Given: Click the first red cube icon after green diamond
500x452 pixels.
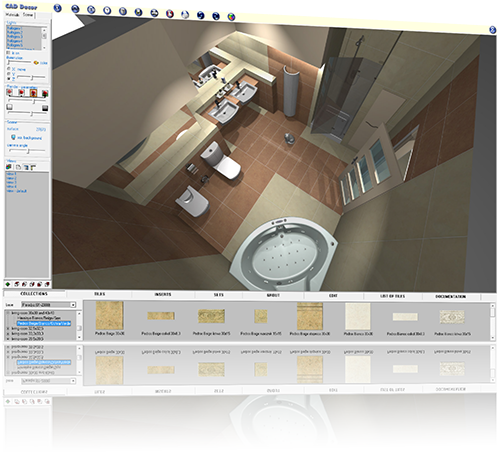Looking at the screenshot, I should [x=17, y=284].
